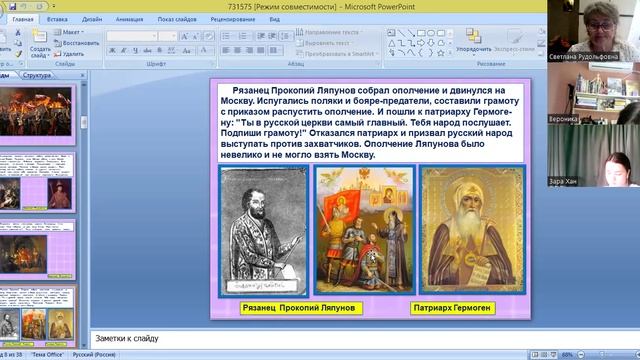Cut selection with the scissors icon
Viewport: 640px width, 360px height.
tap(18, 33)
